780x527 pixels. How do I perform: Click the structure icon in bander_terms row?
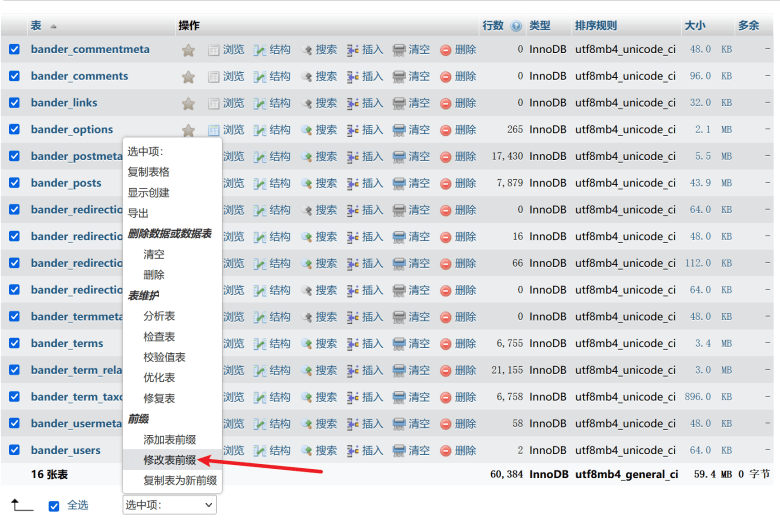point(260,344)
